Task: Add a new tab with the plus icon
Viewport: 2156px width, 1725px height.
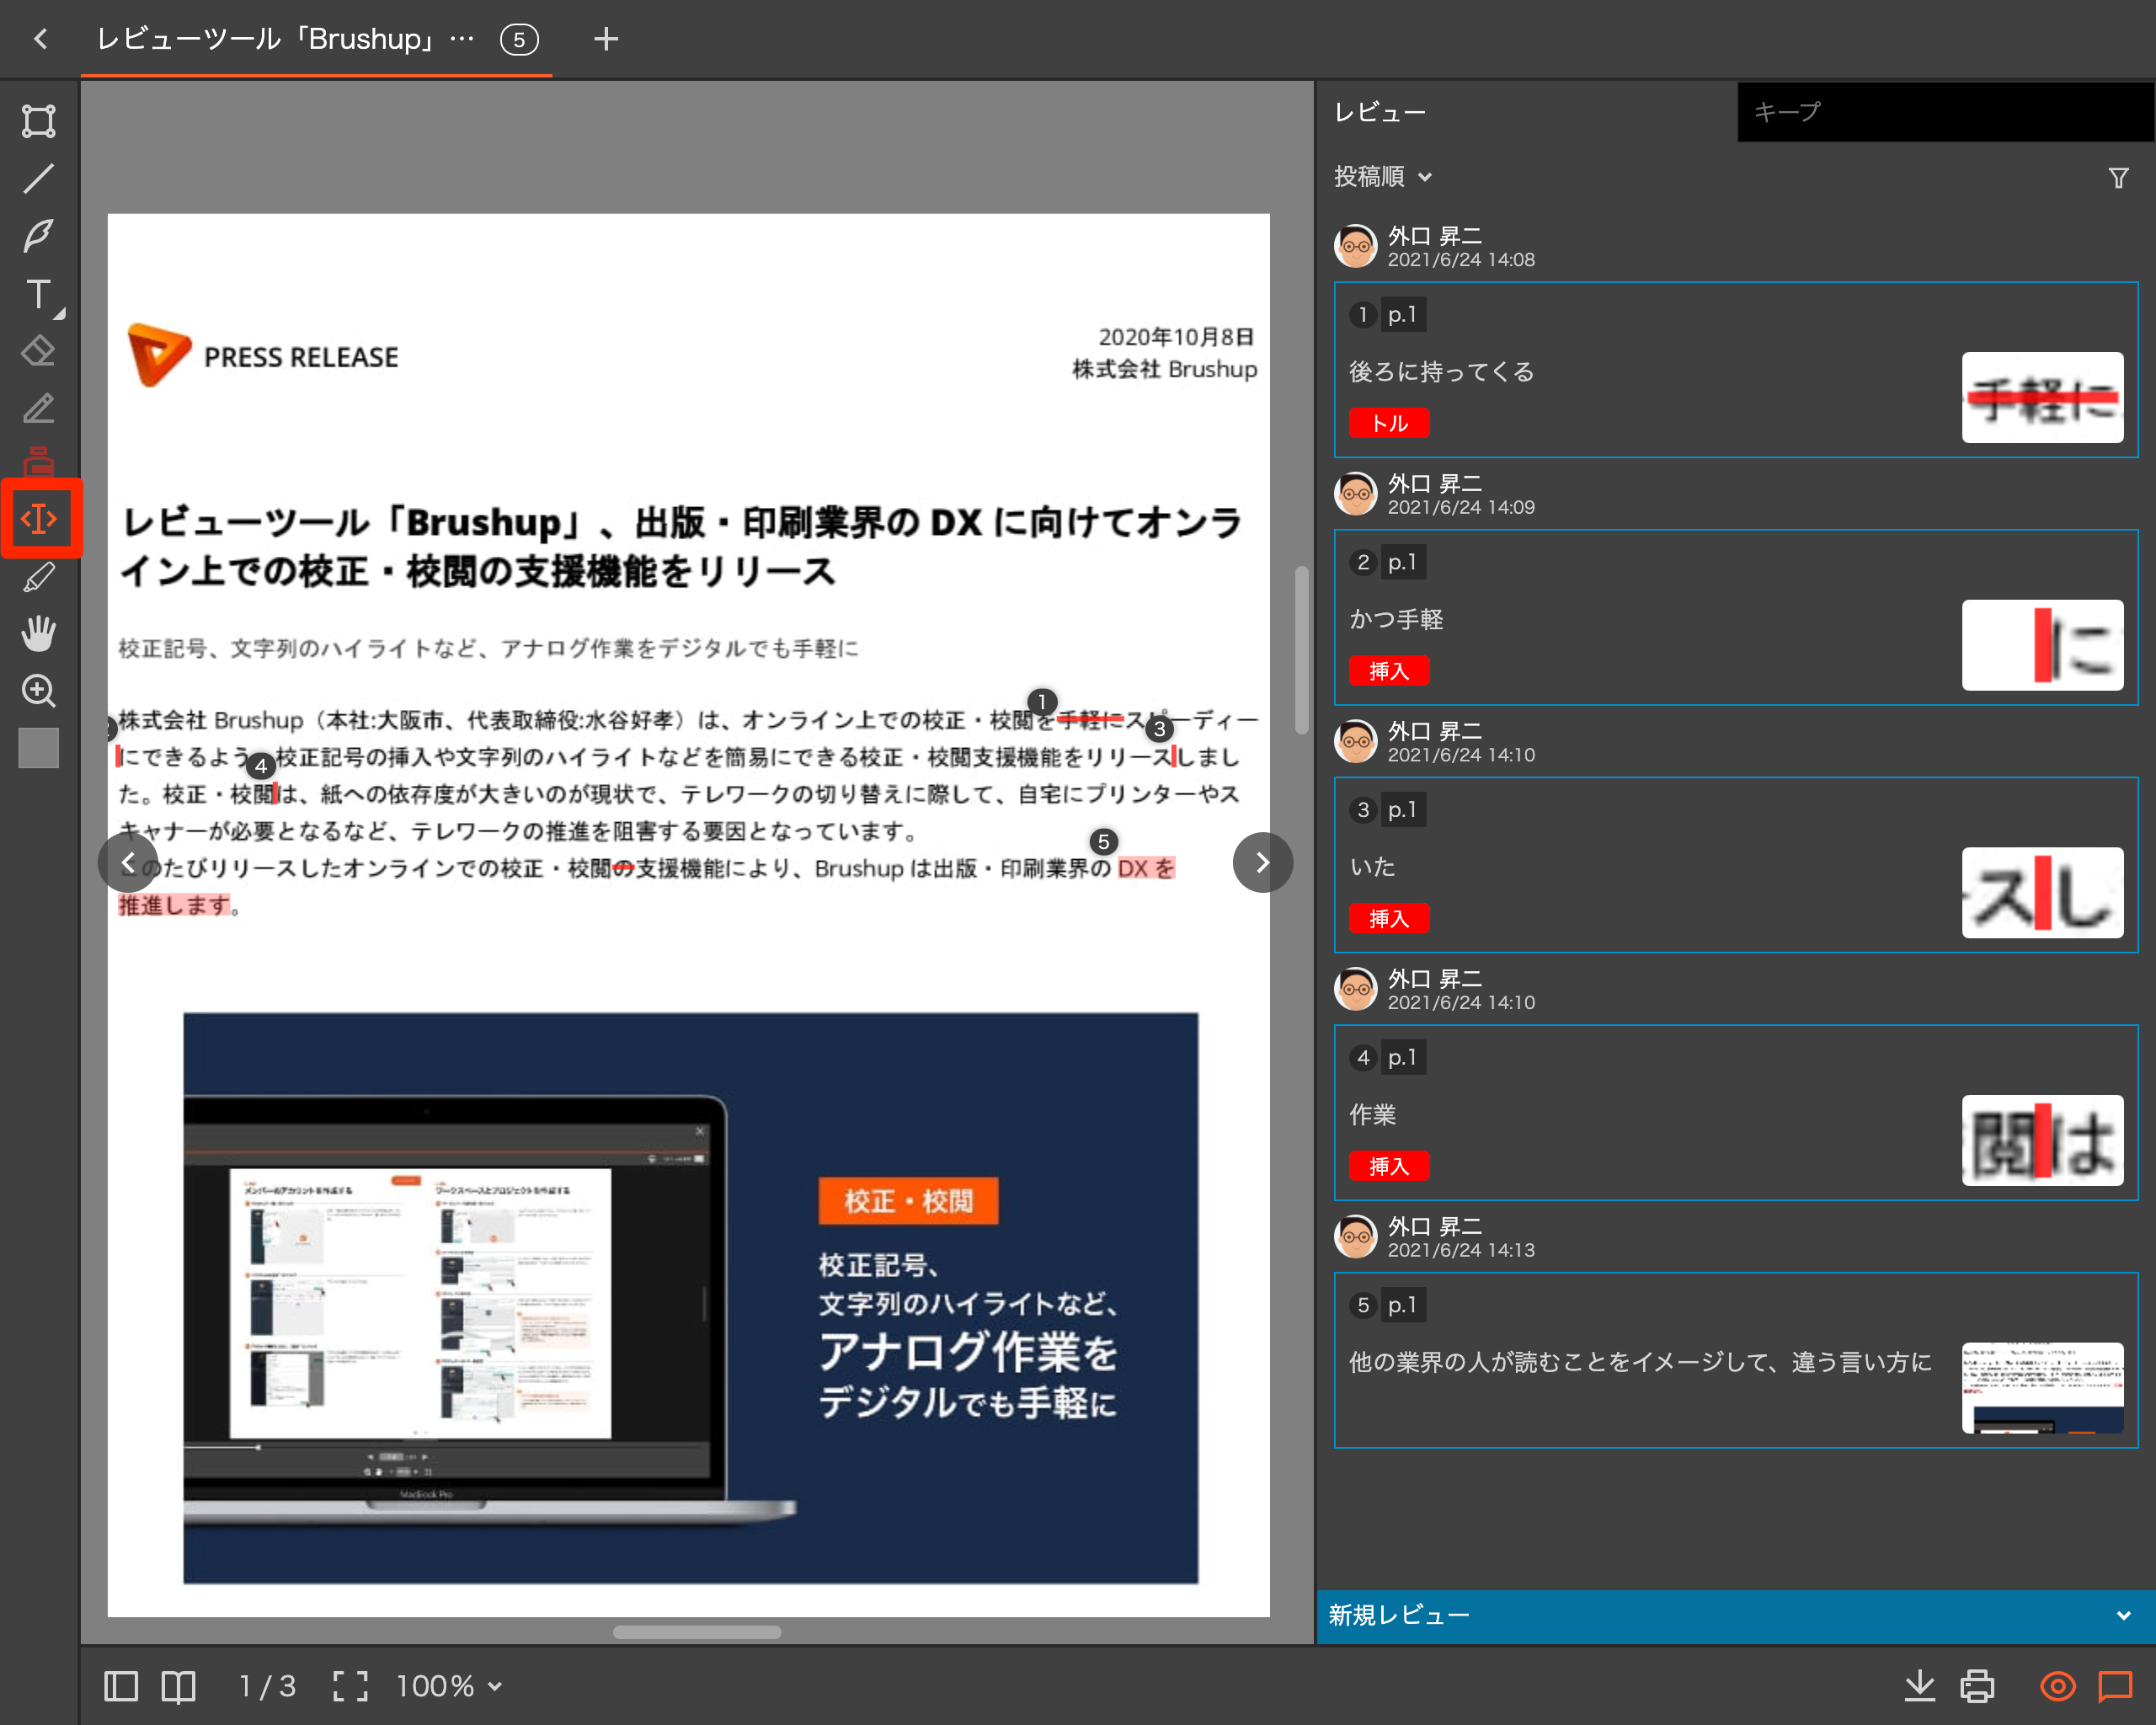Action: [606, 39]
